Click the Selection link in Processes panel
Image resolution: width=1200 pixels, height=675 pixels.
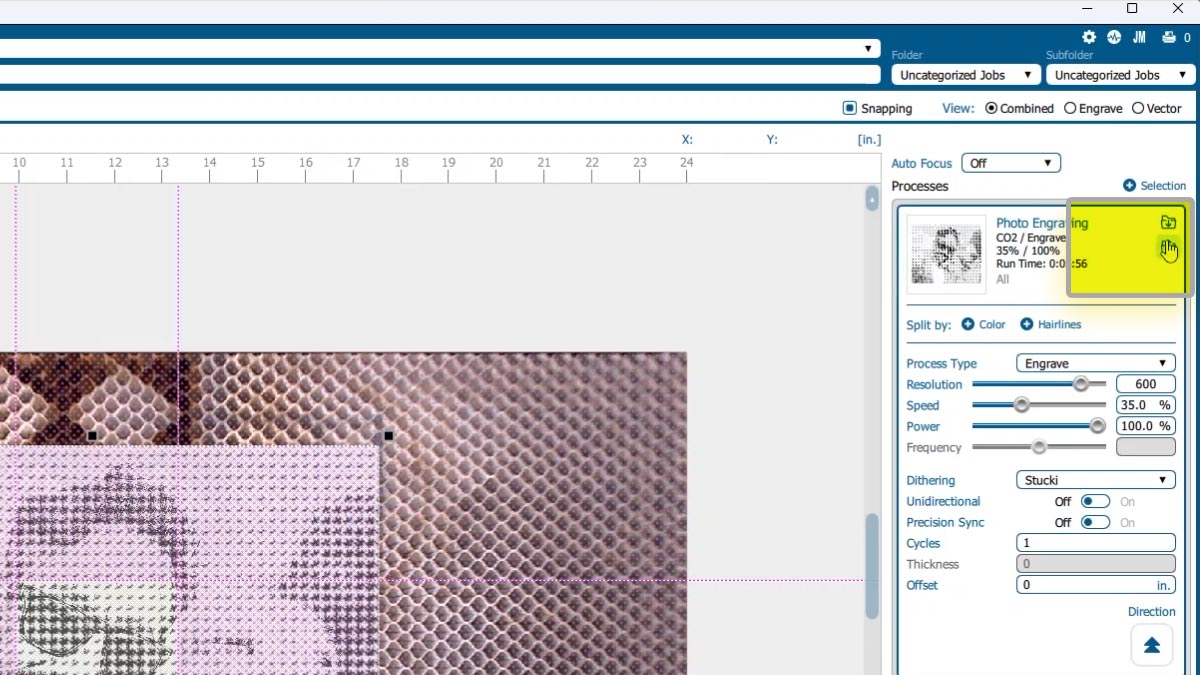(1163, 185)
